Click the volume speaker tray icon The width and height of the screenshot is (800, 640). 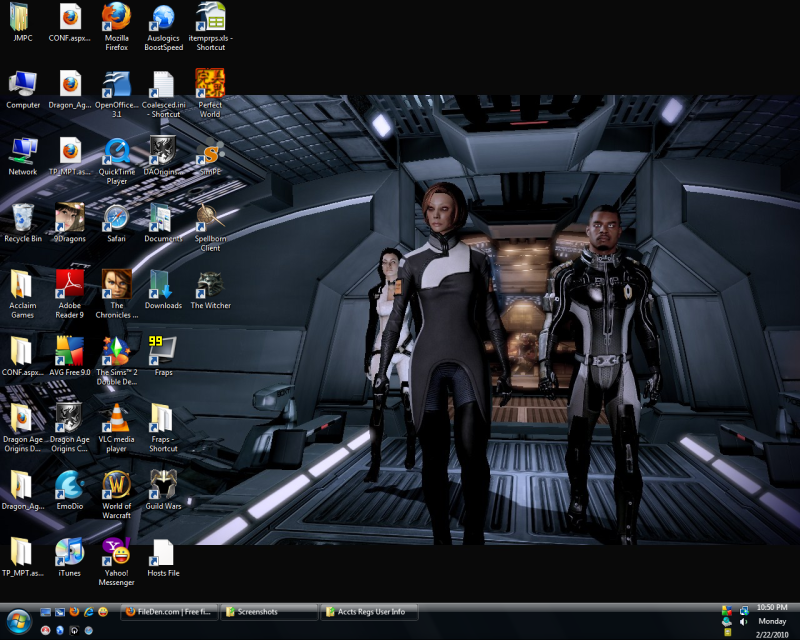tap(743, 622)
